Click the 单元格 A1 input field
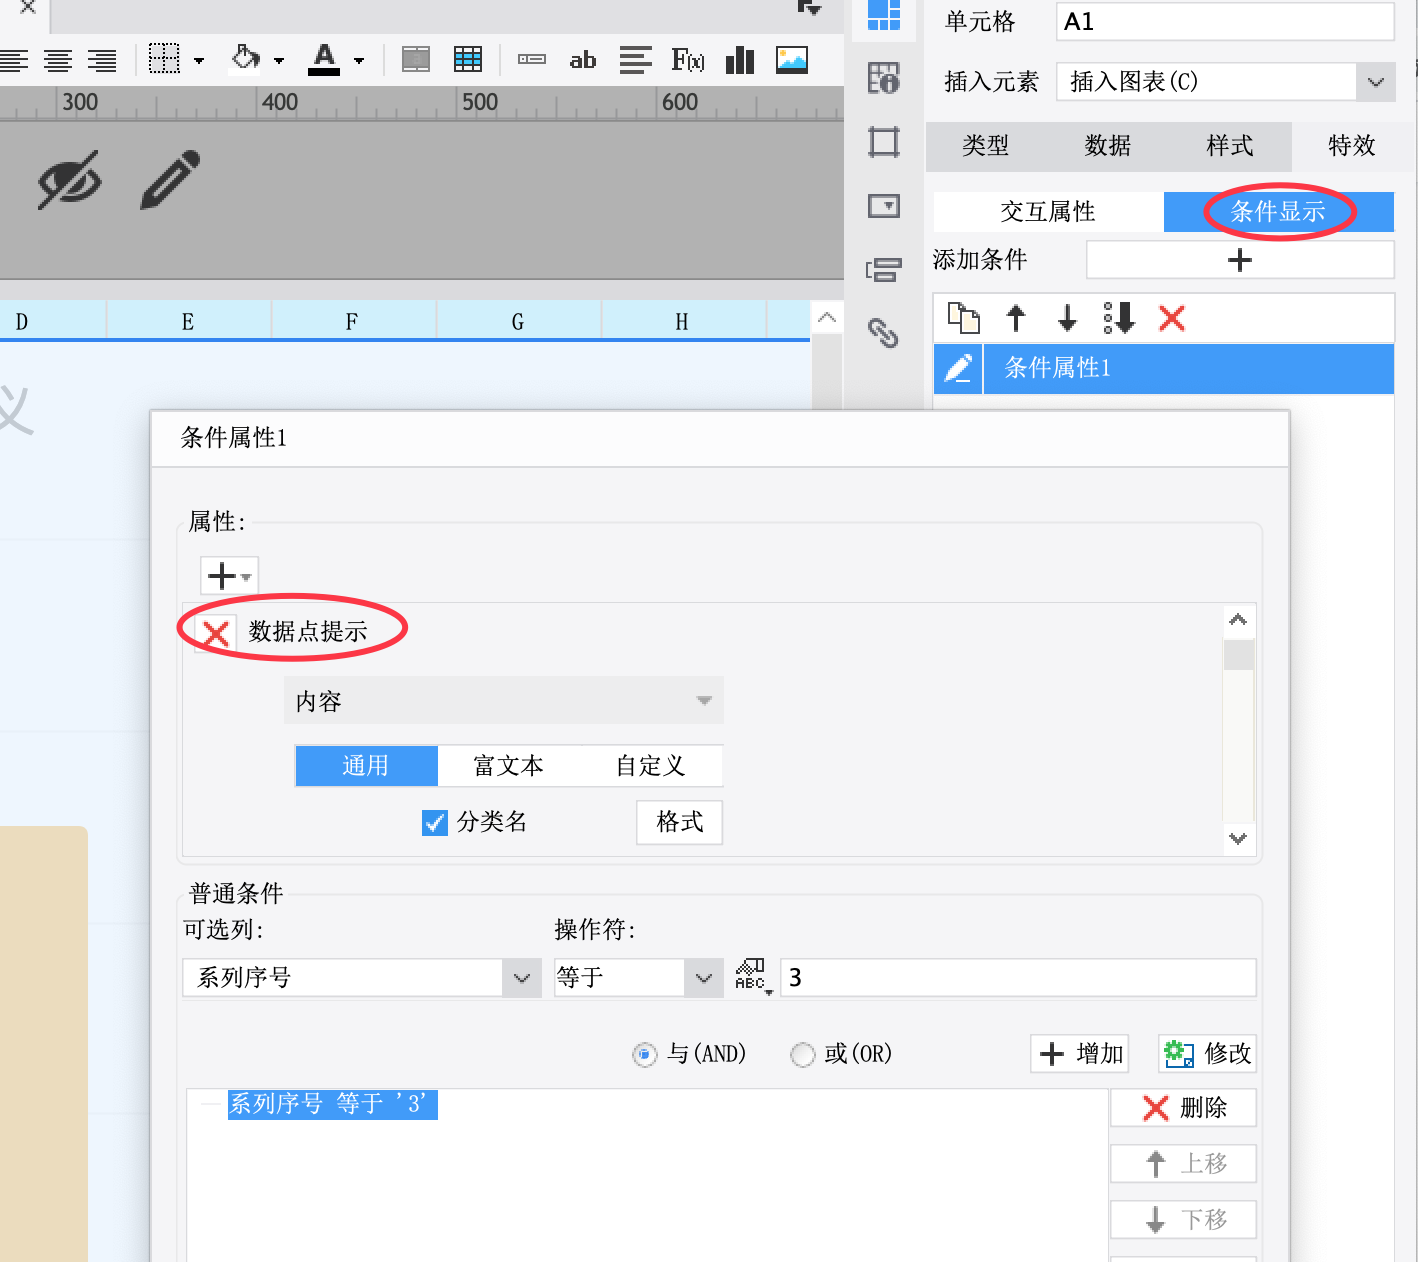 (1225, 22)
